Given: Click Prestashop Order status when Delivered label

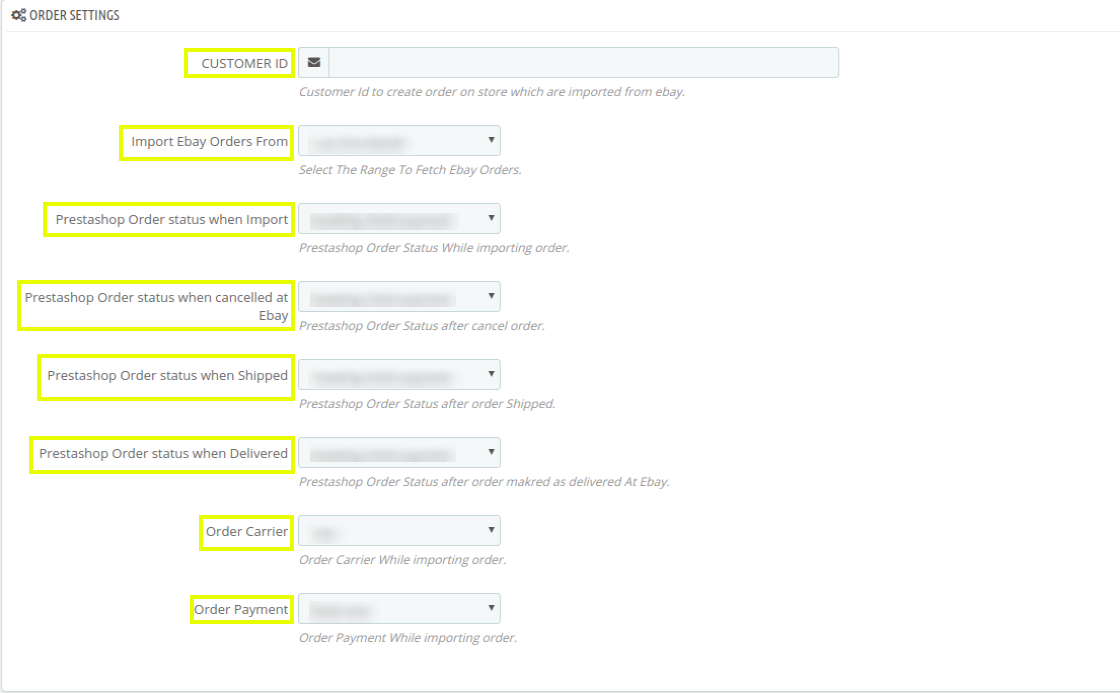Looking at the screenshot, I should 164,454.
